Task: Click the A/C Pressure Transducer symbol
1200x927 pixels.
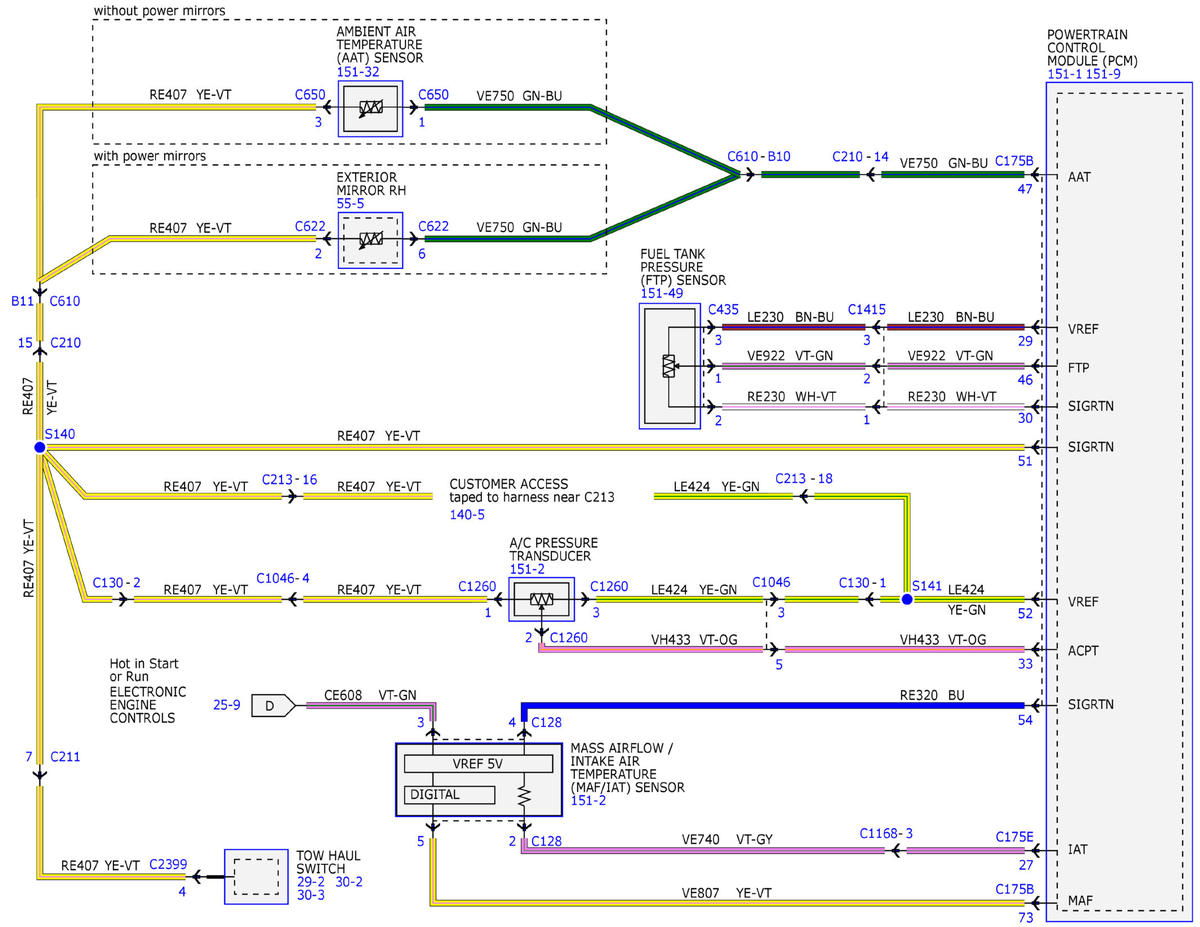Action: 541,600
